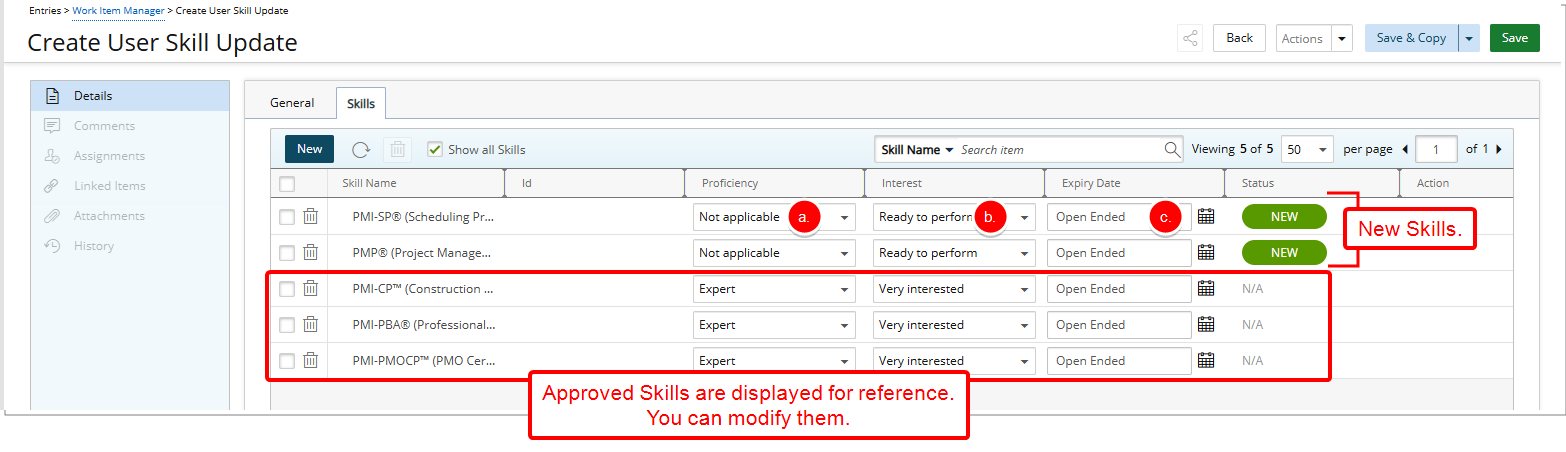Click the green Save button
Viewport: 1566px width, 452px height.
click(x=1514, y=38)
